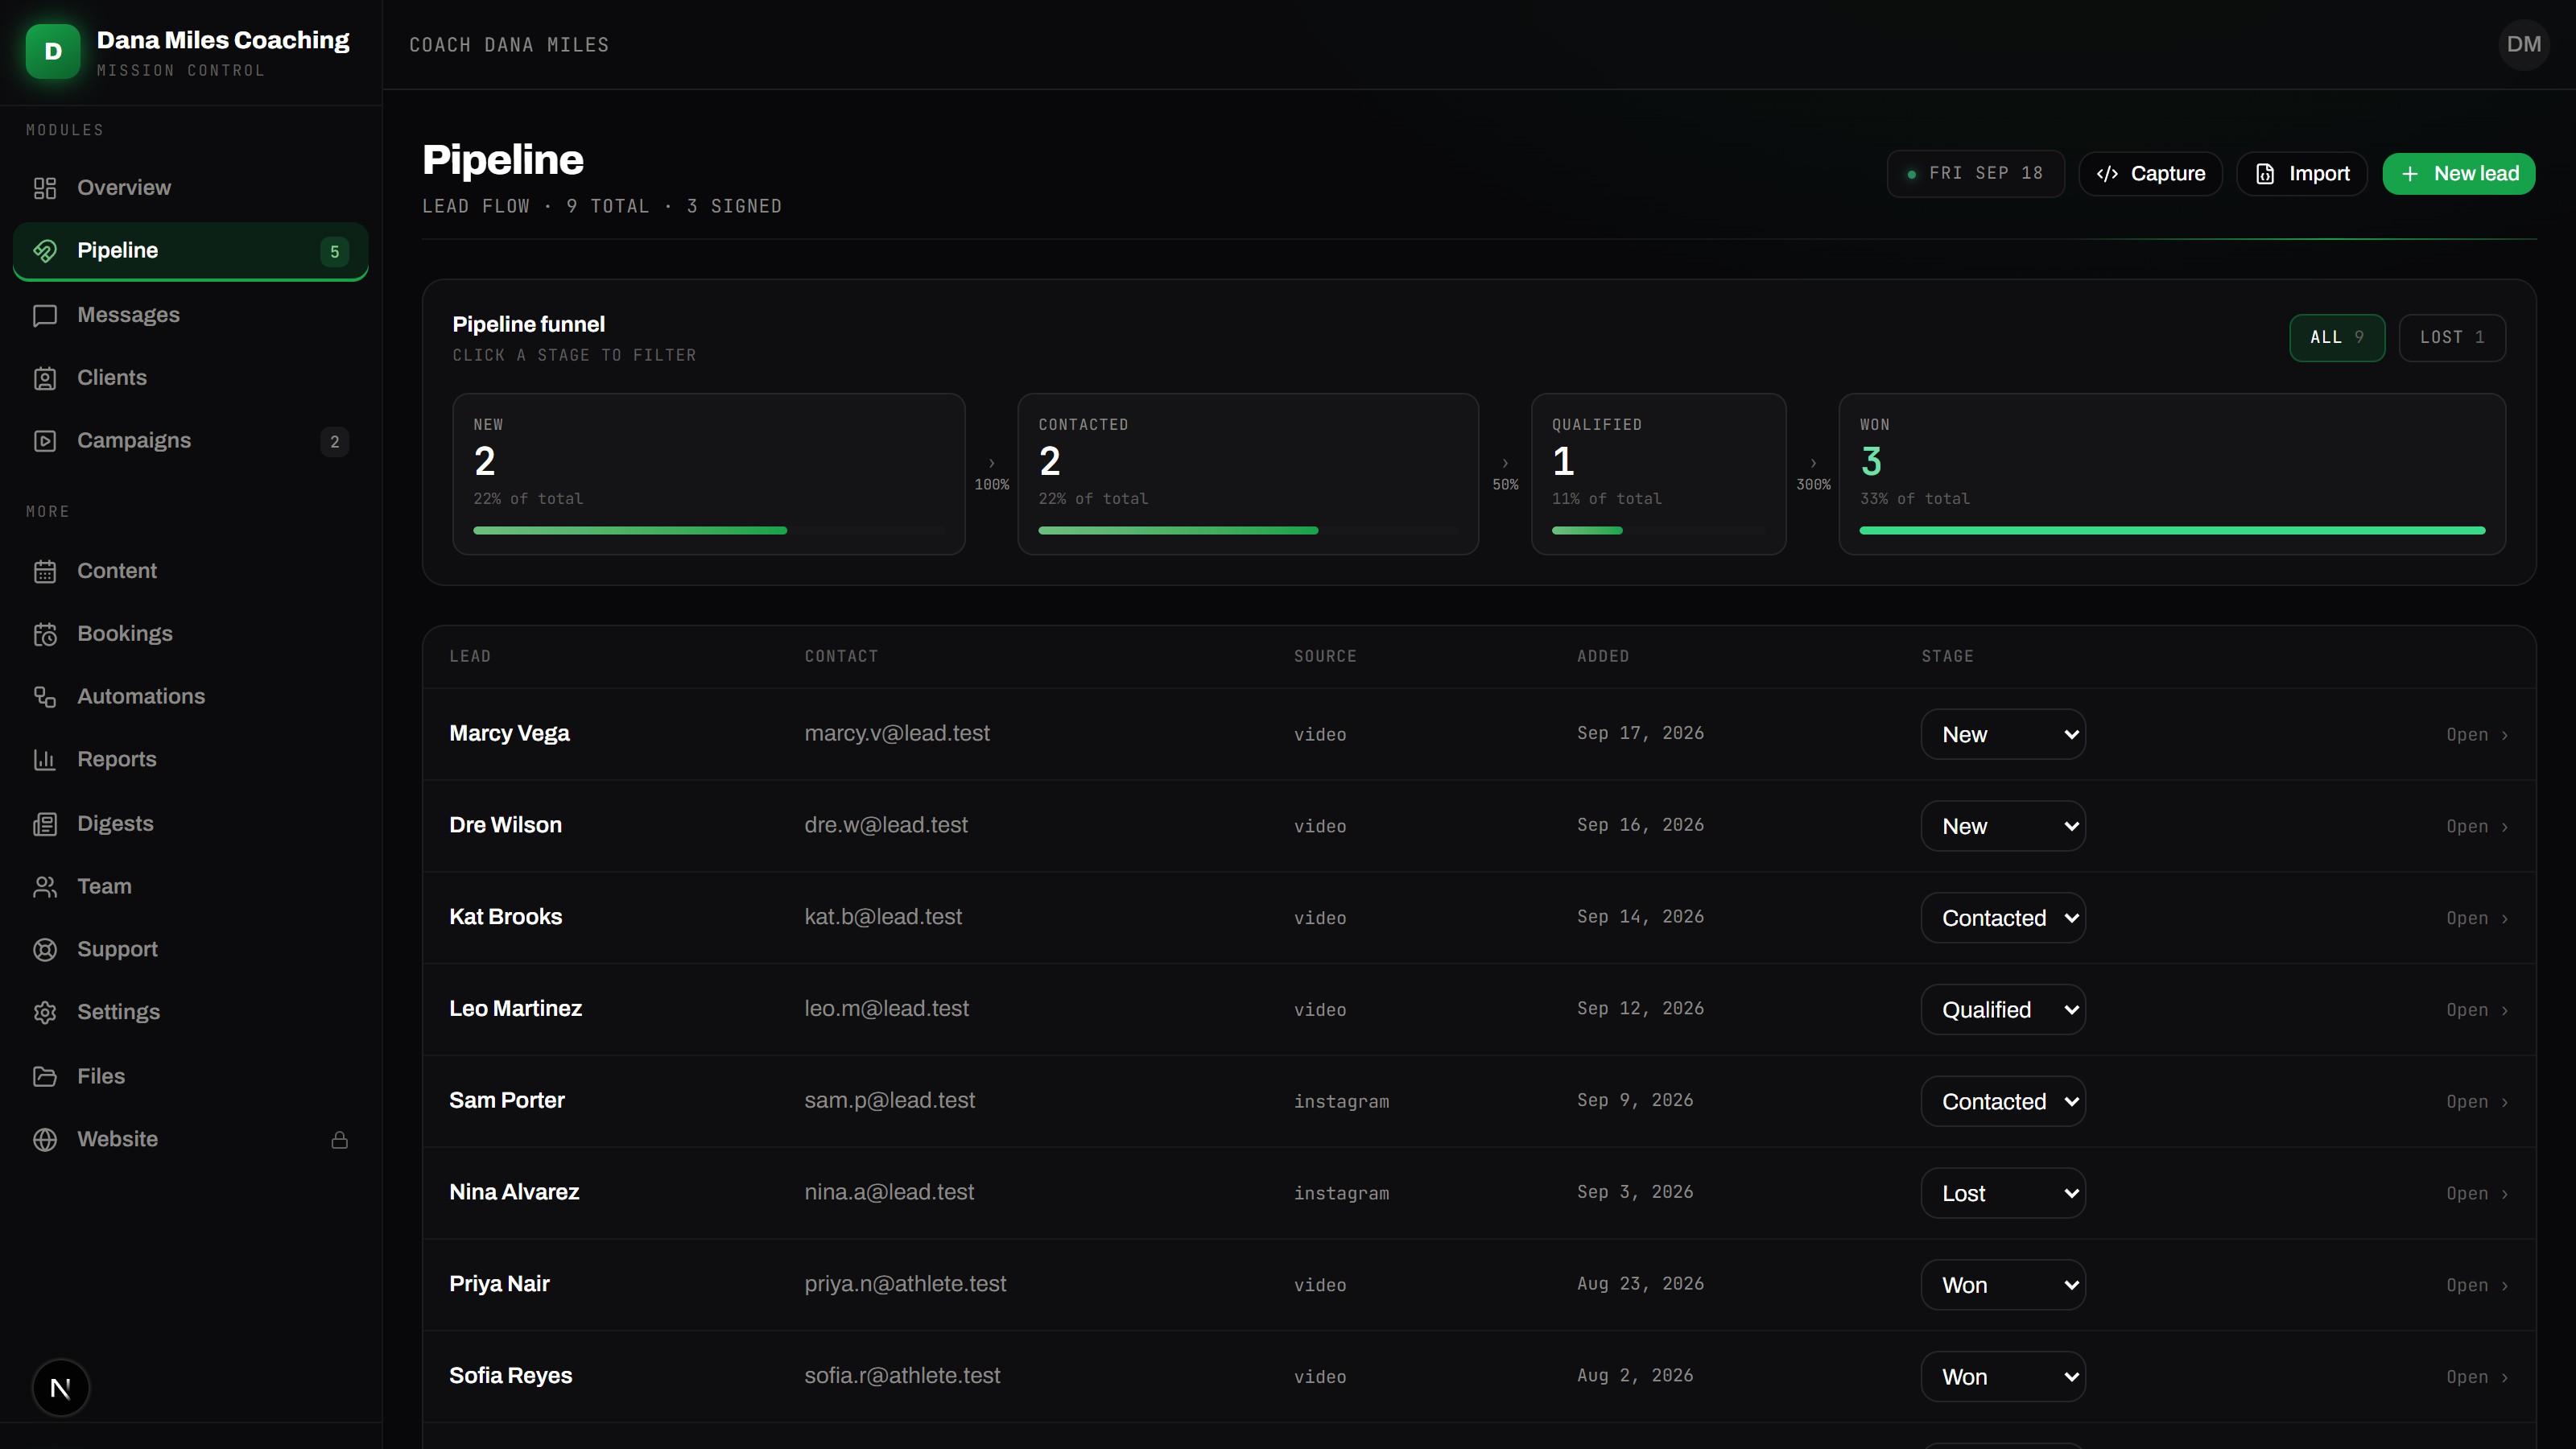Screen dimensions: 2576x1449
Task: Click lead name Leo Martinez
Action: (x=515, y=1009)
